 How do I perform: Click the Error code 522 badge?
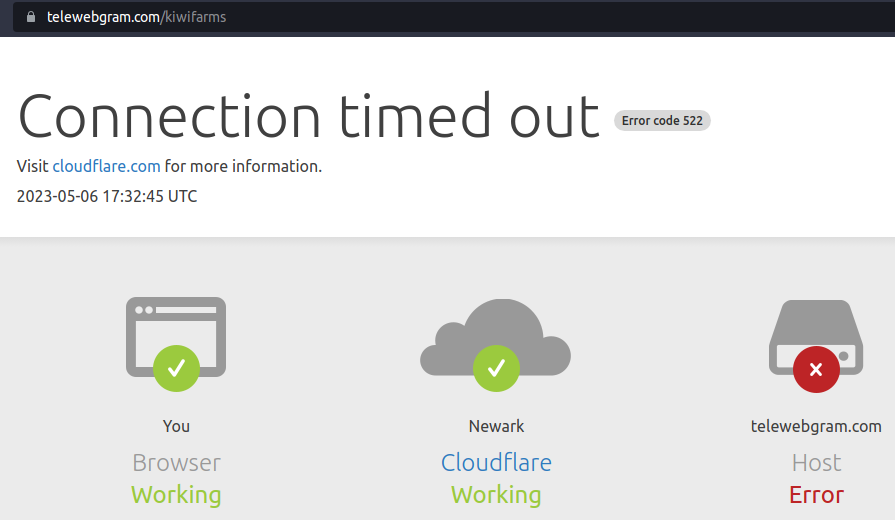coord(662,120)
